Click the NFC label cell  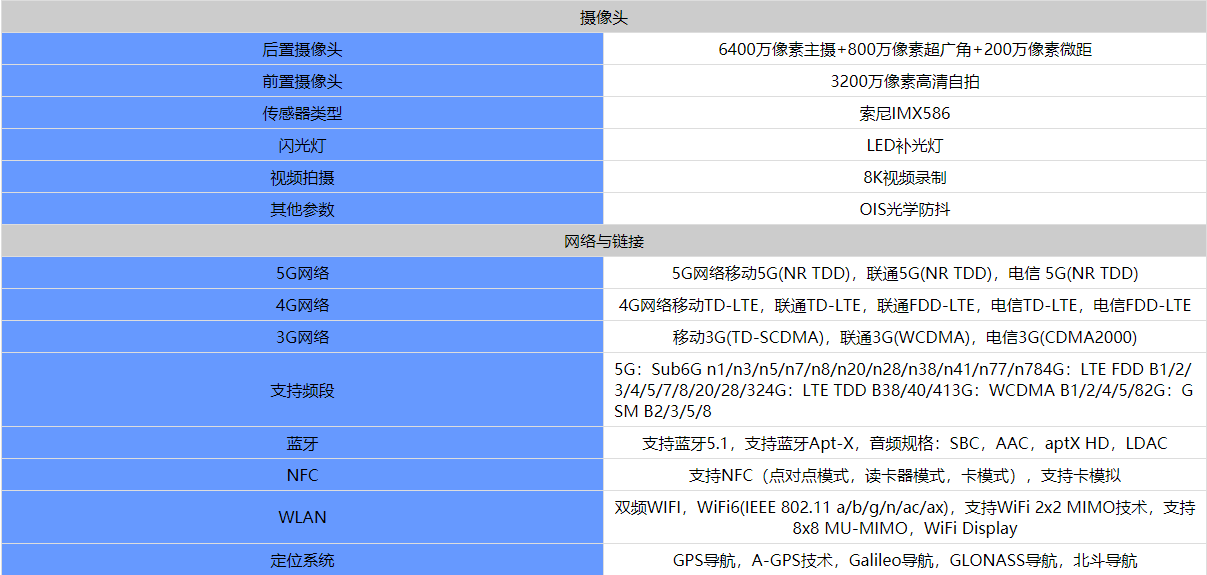click(302, 475)
